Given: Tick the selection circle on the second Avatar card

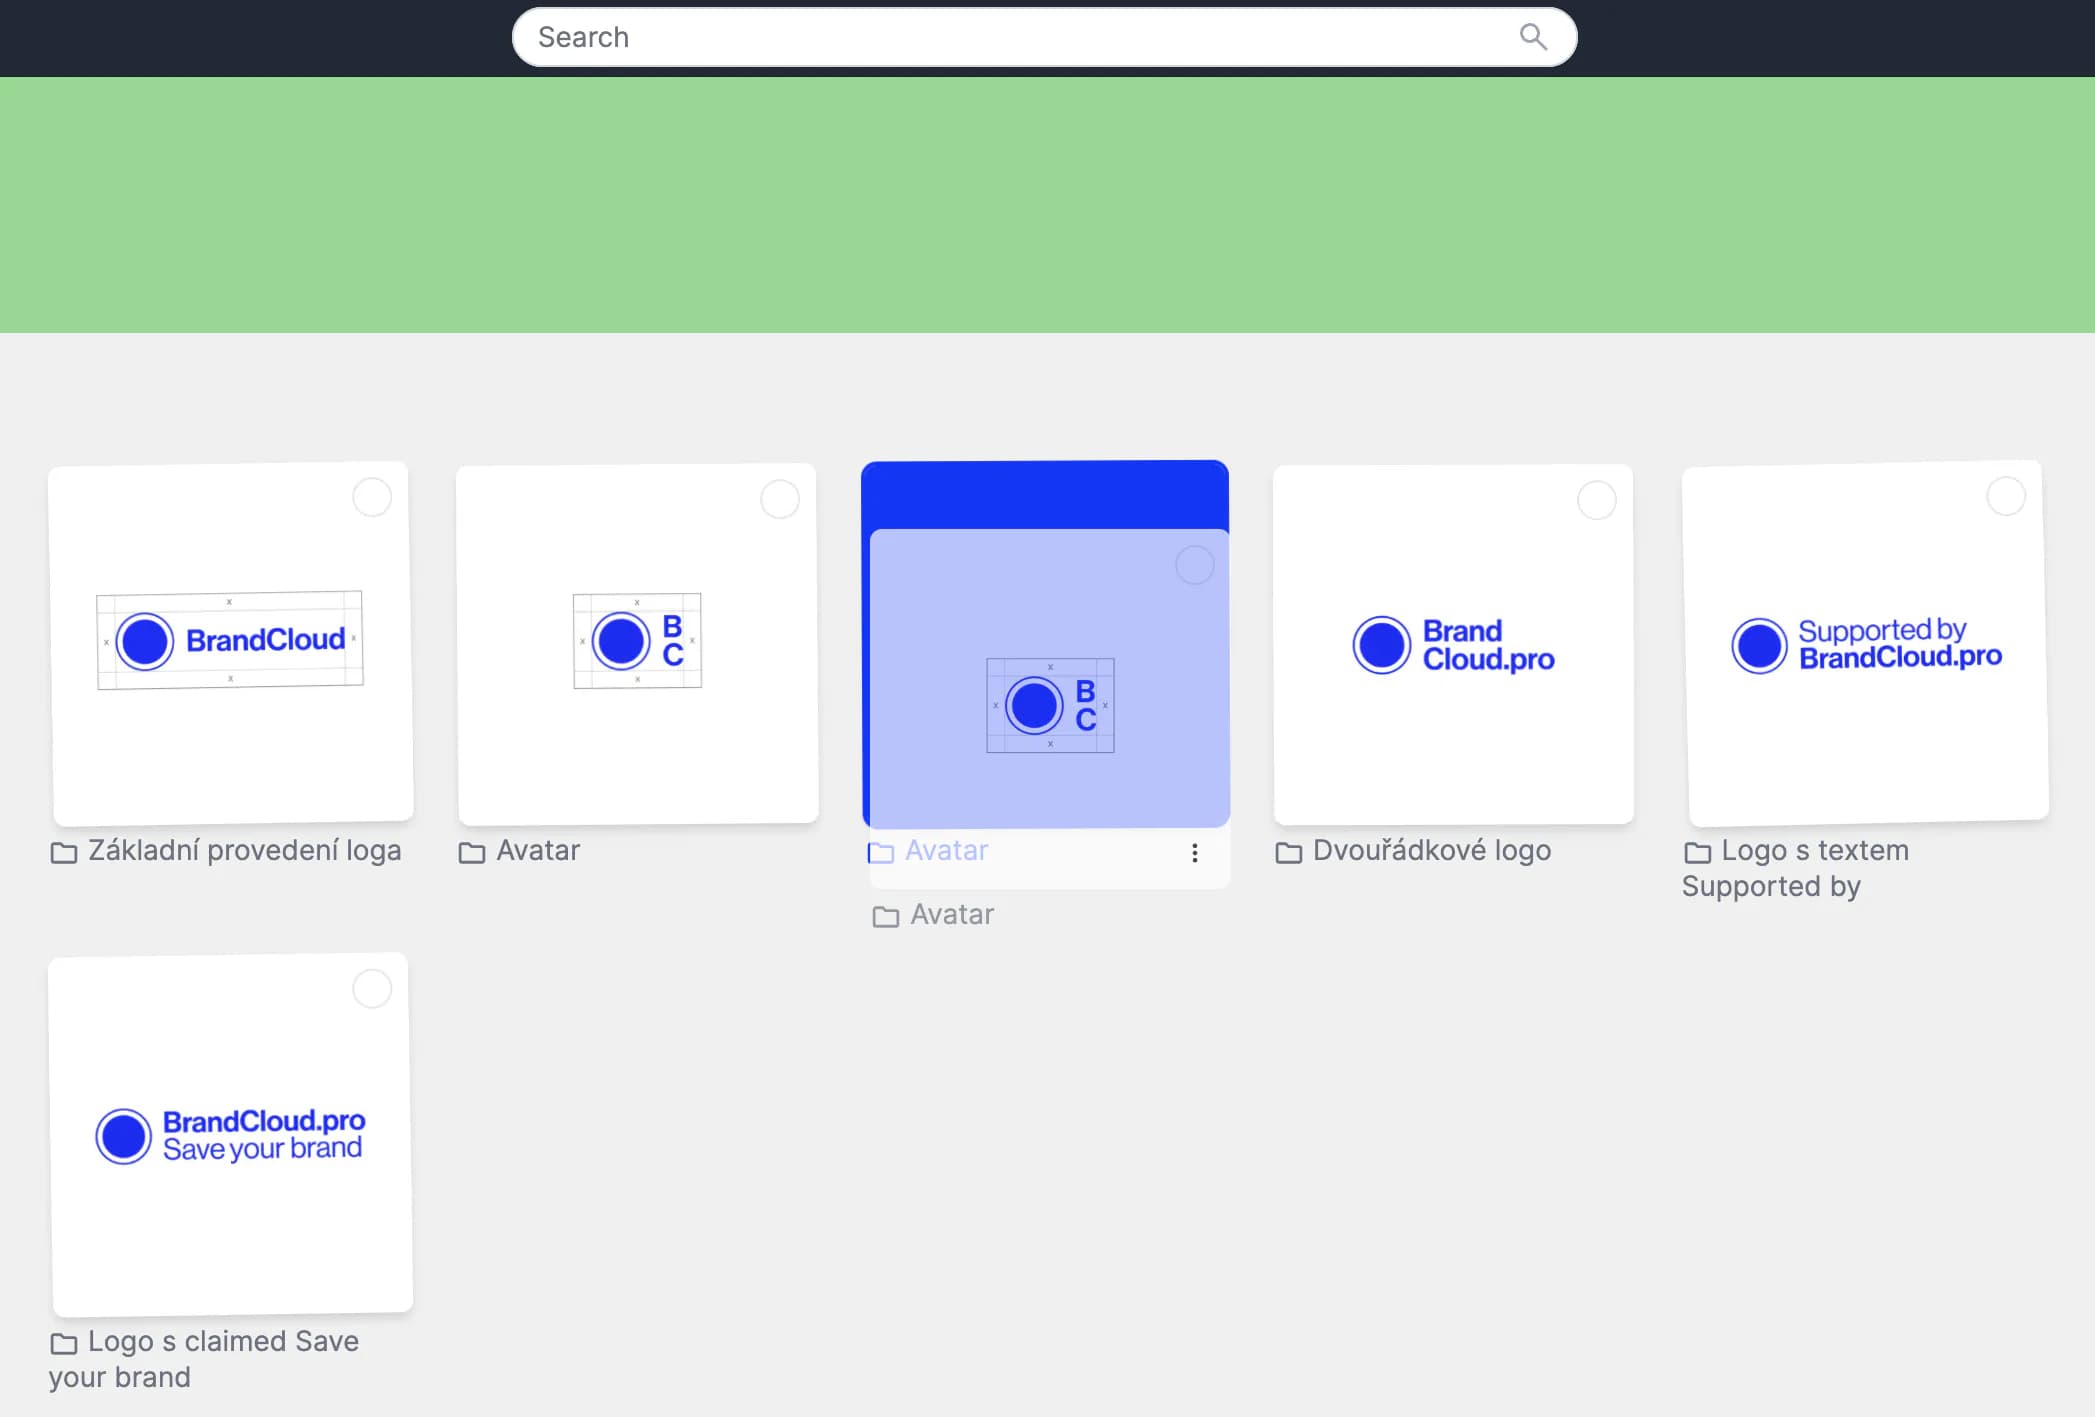Looking at the screenshot, I should (780, 499).
